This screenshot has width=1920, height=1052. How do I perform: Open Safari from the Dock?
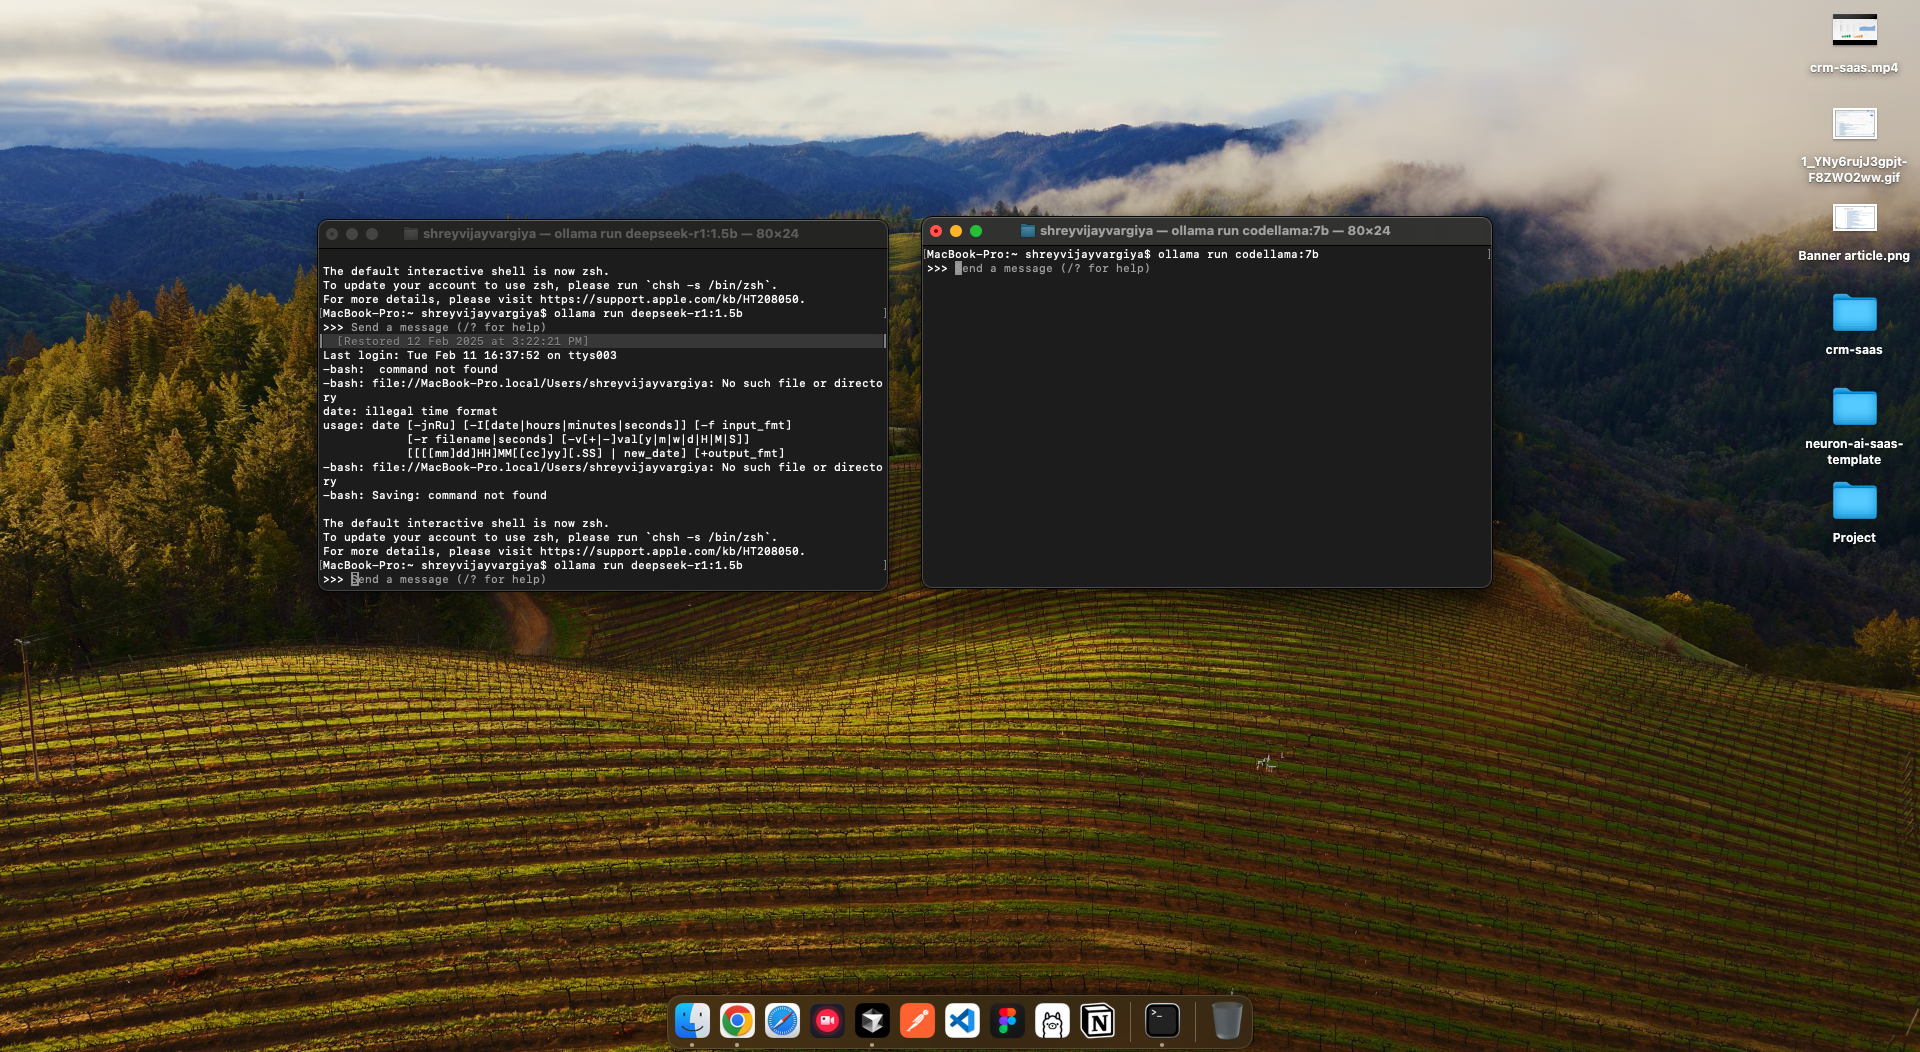point(782,1021)
